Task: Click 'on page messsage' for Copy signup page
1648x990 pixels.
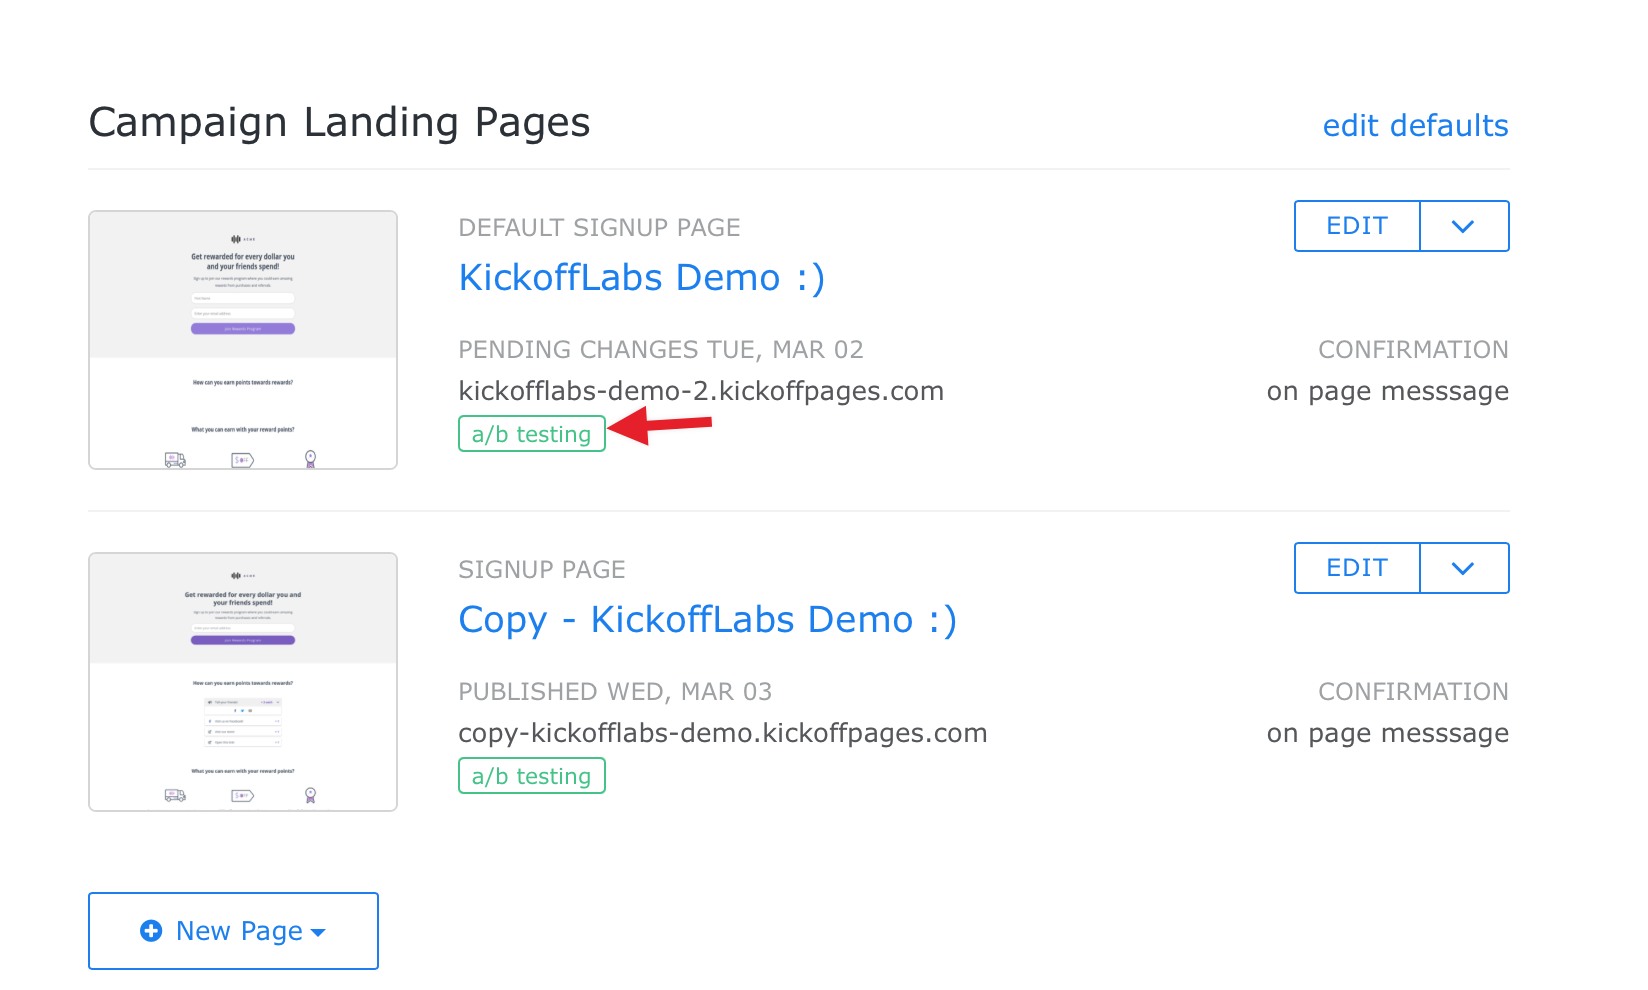Action: [x=1388, y=733]
